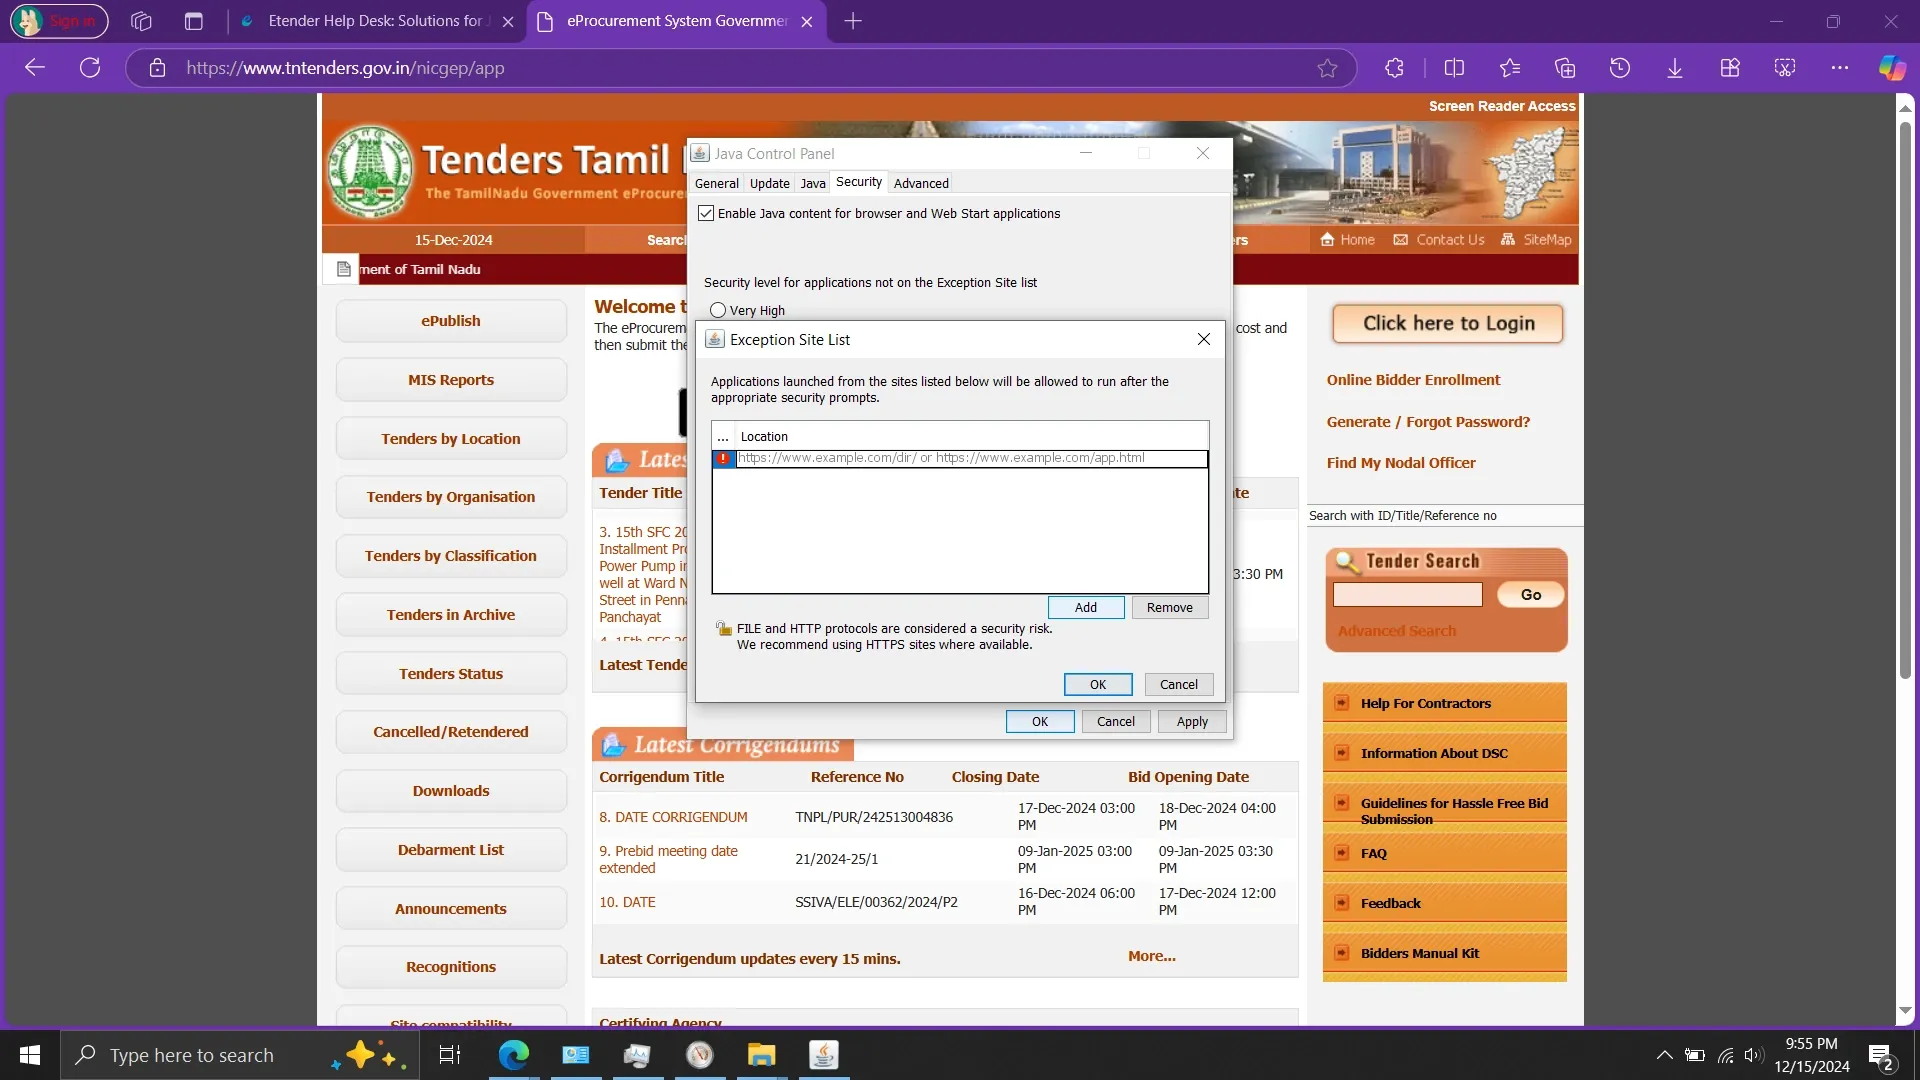Open Copilot icon in browser
The image size is (1920, 1080).
click(1892, 68)
